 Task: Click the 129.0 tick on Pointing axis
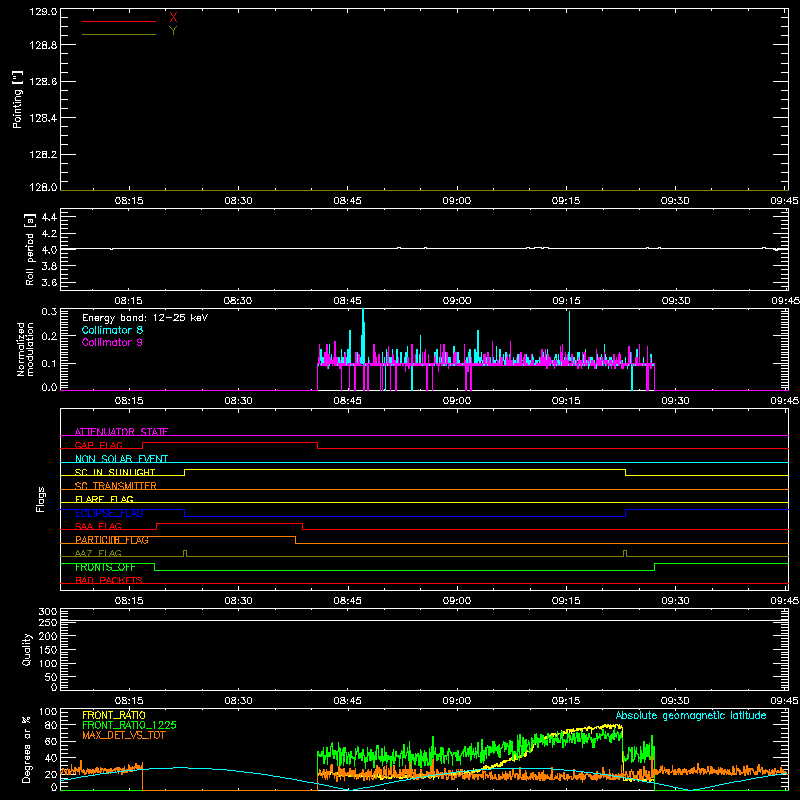coord(43,12)
